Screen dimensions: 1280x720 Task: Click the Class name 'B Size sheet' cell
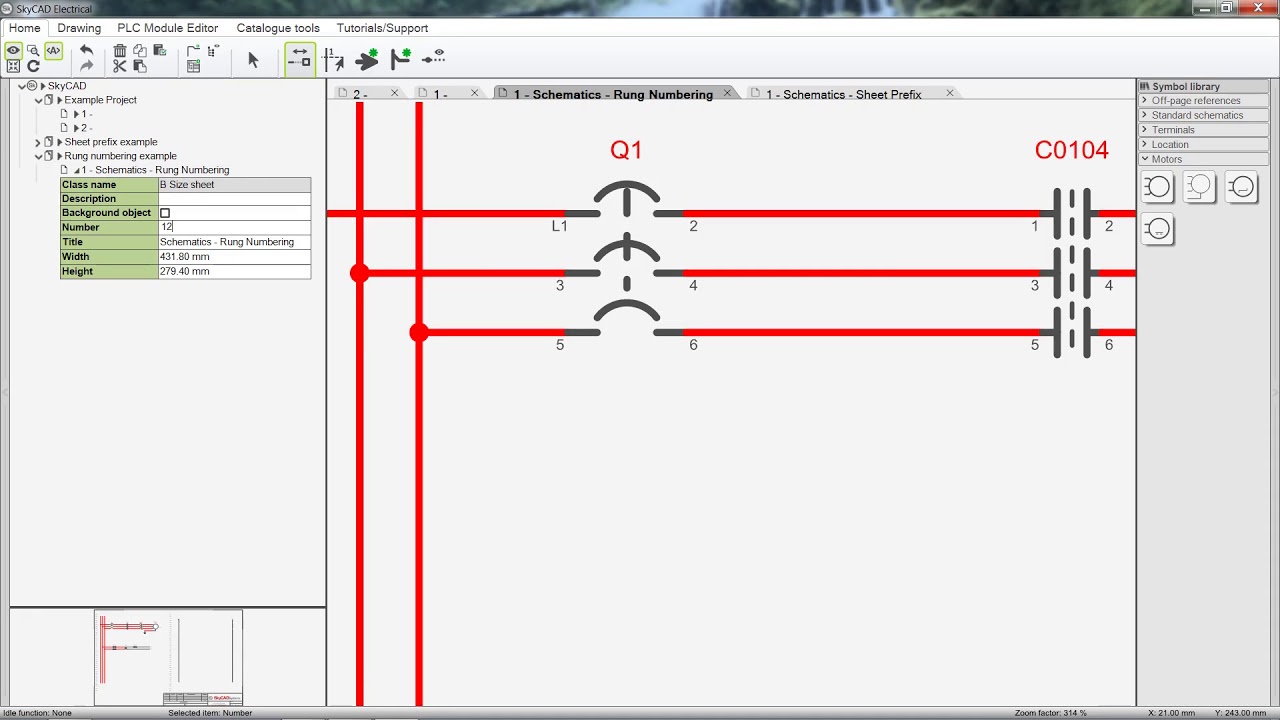click(235, 185)
